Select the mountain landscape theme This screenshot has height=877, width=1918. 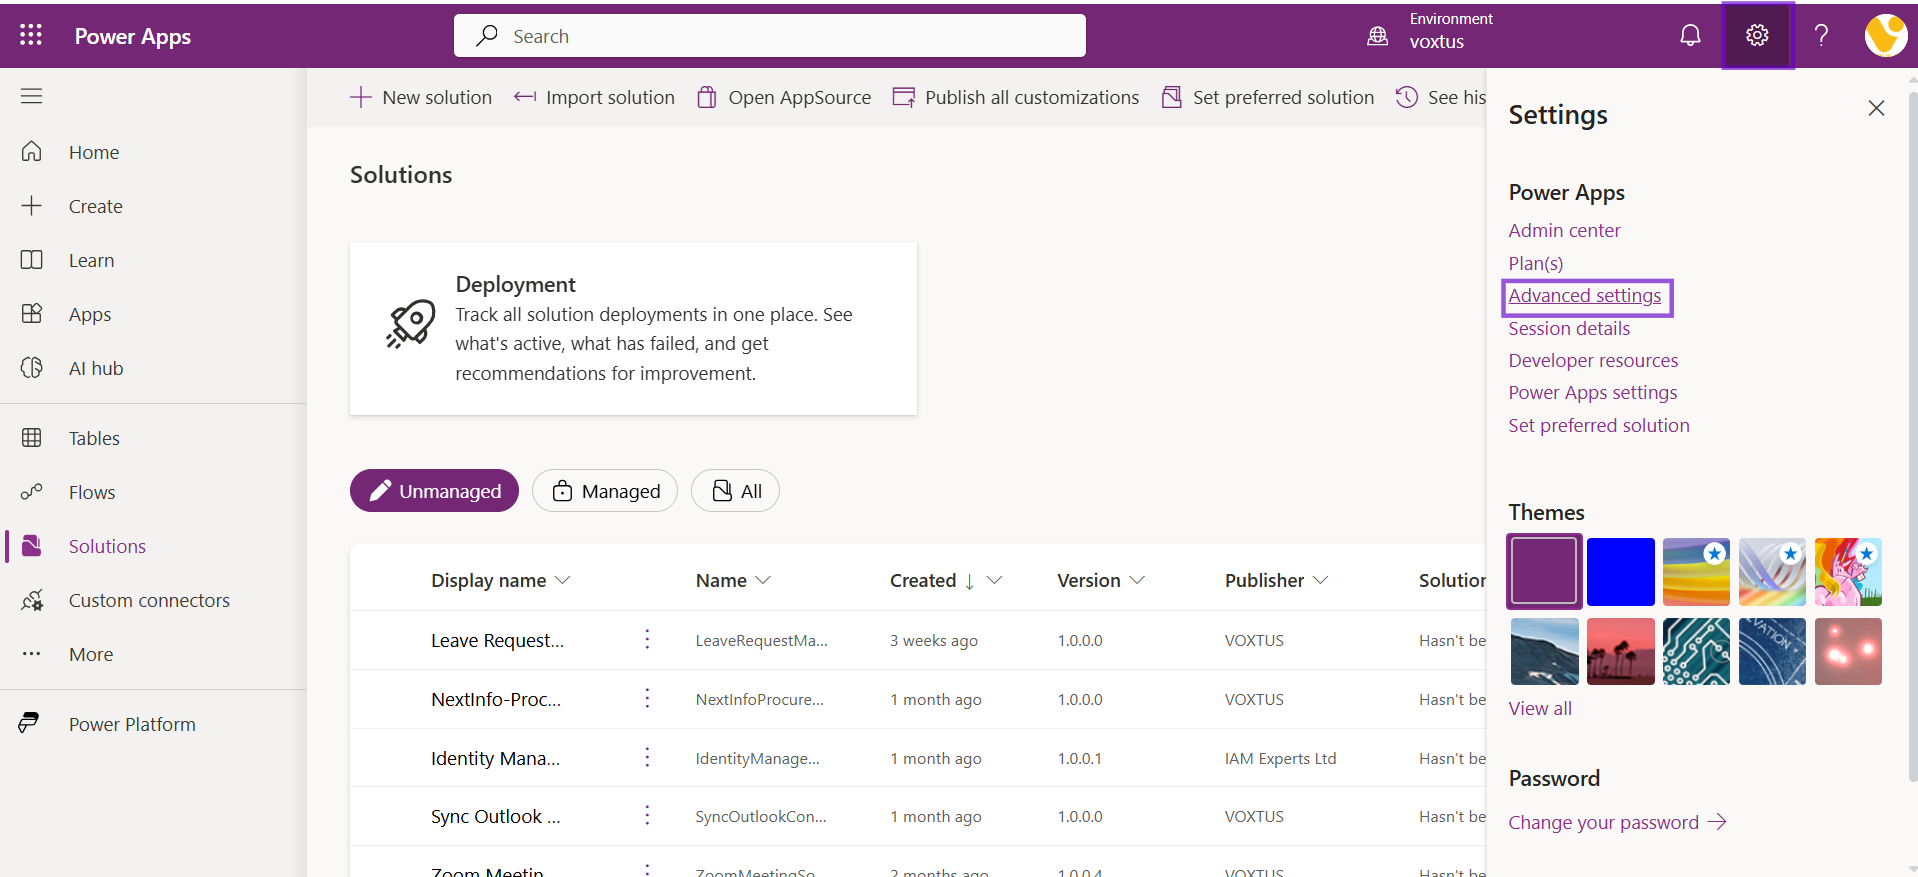click(x=1544, y=651)
